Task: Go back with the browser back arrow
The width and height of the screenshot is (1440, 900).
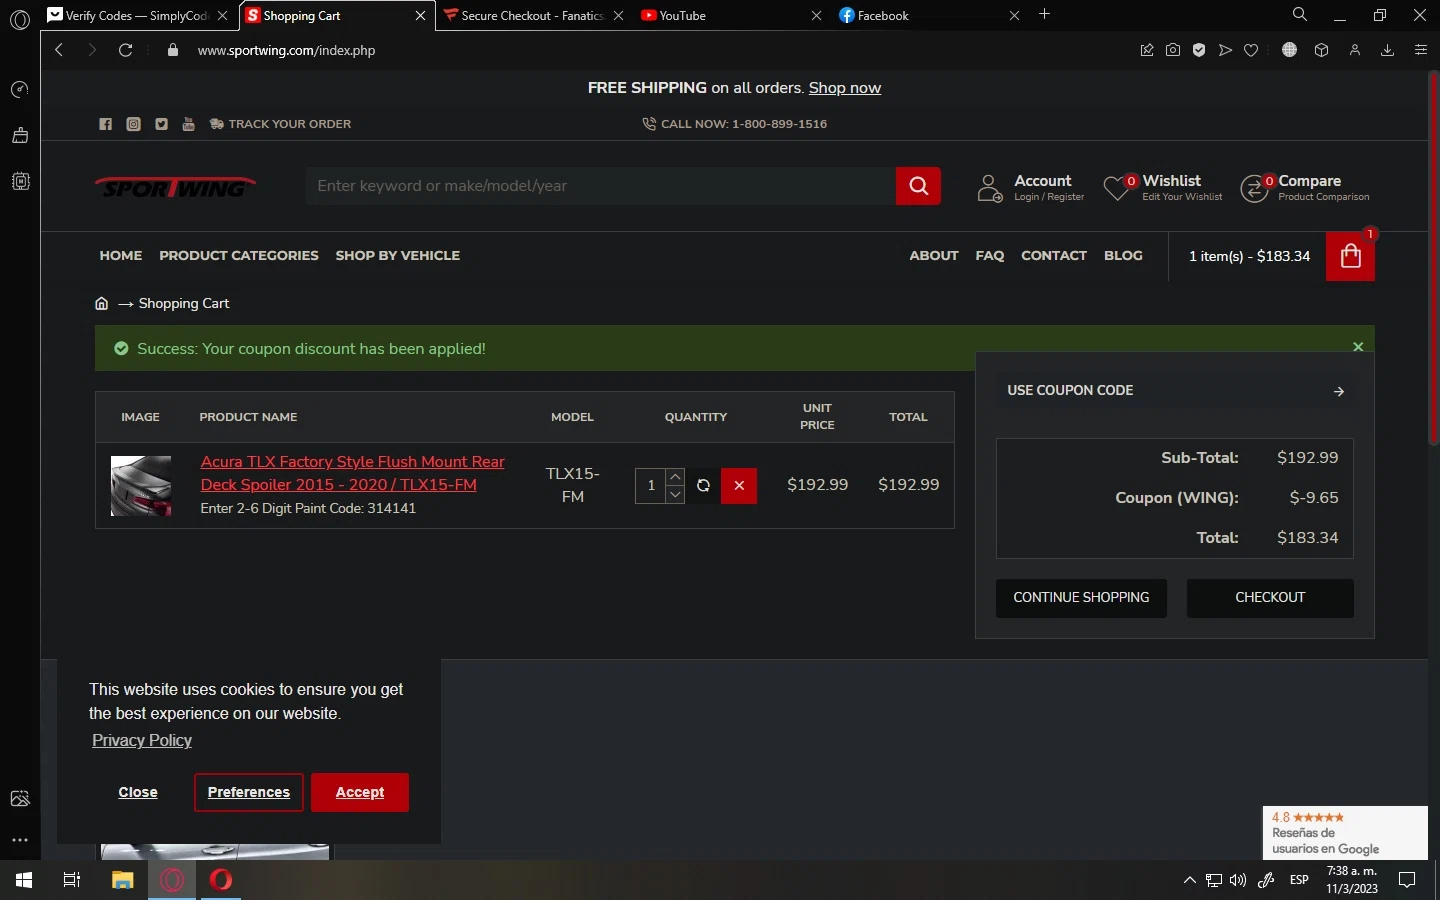Action: 59,50
